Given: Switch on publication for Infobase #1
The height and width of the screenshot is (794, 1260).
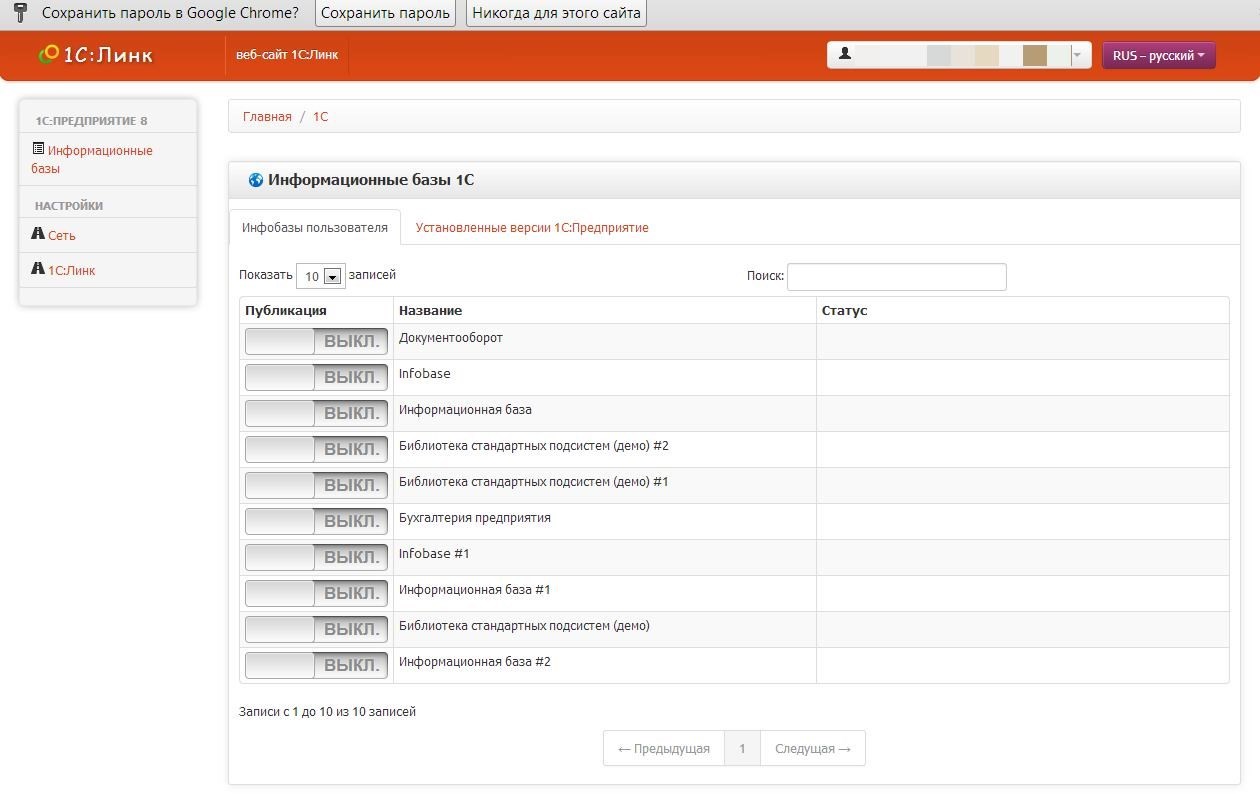Looking at the screenshot, I should (316, 557).
